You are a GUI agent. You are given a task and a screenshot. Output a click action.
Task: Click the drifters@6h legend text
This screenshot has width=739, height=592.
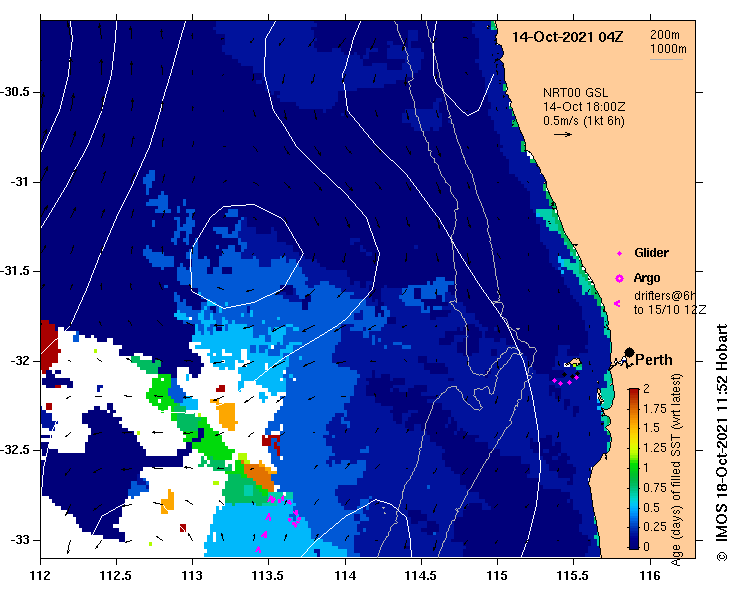(664, 296)
